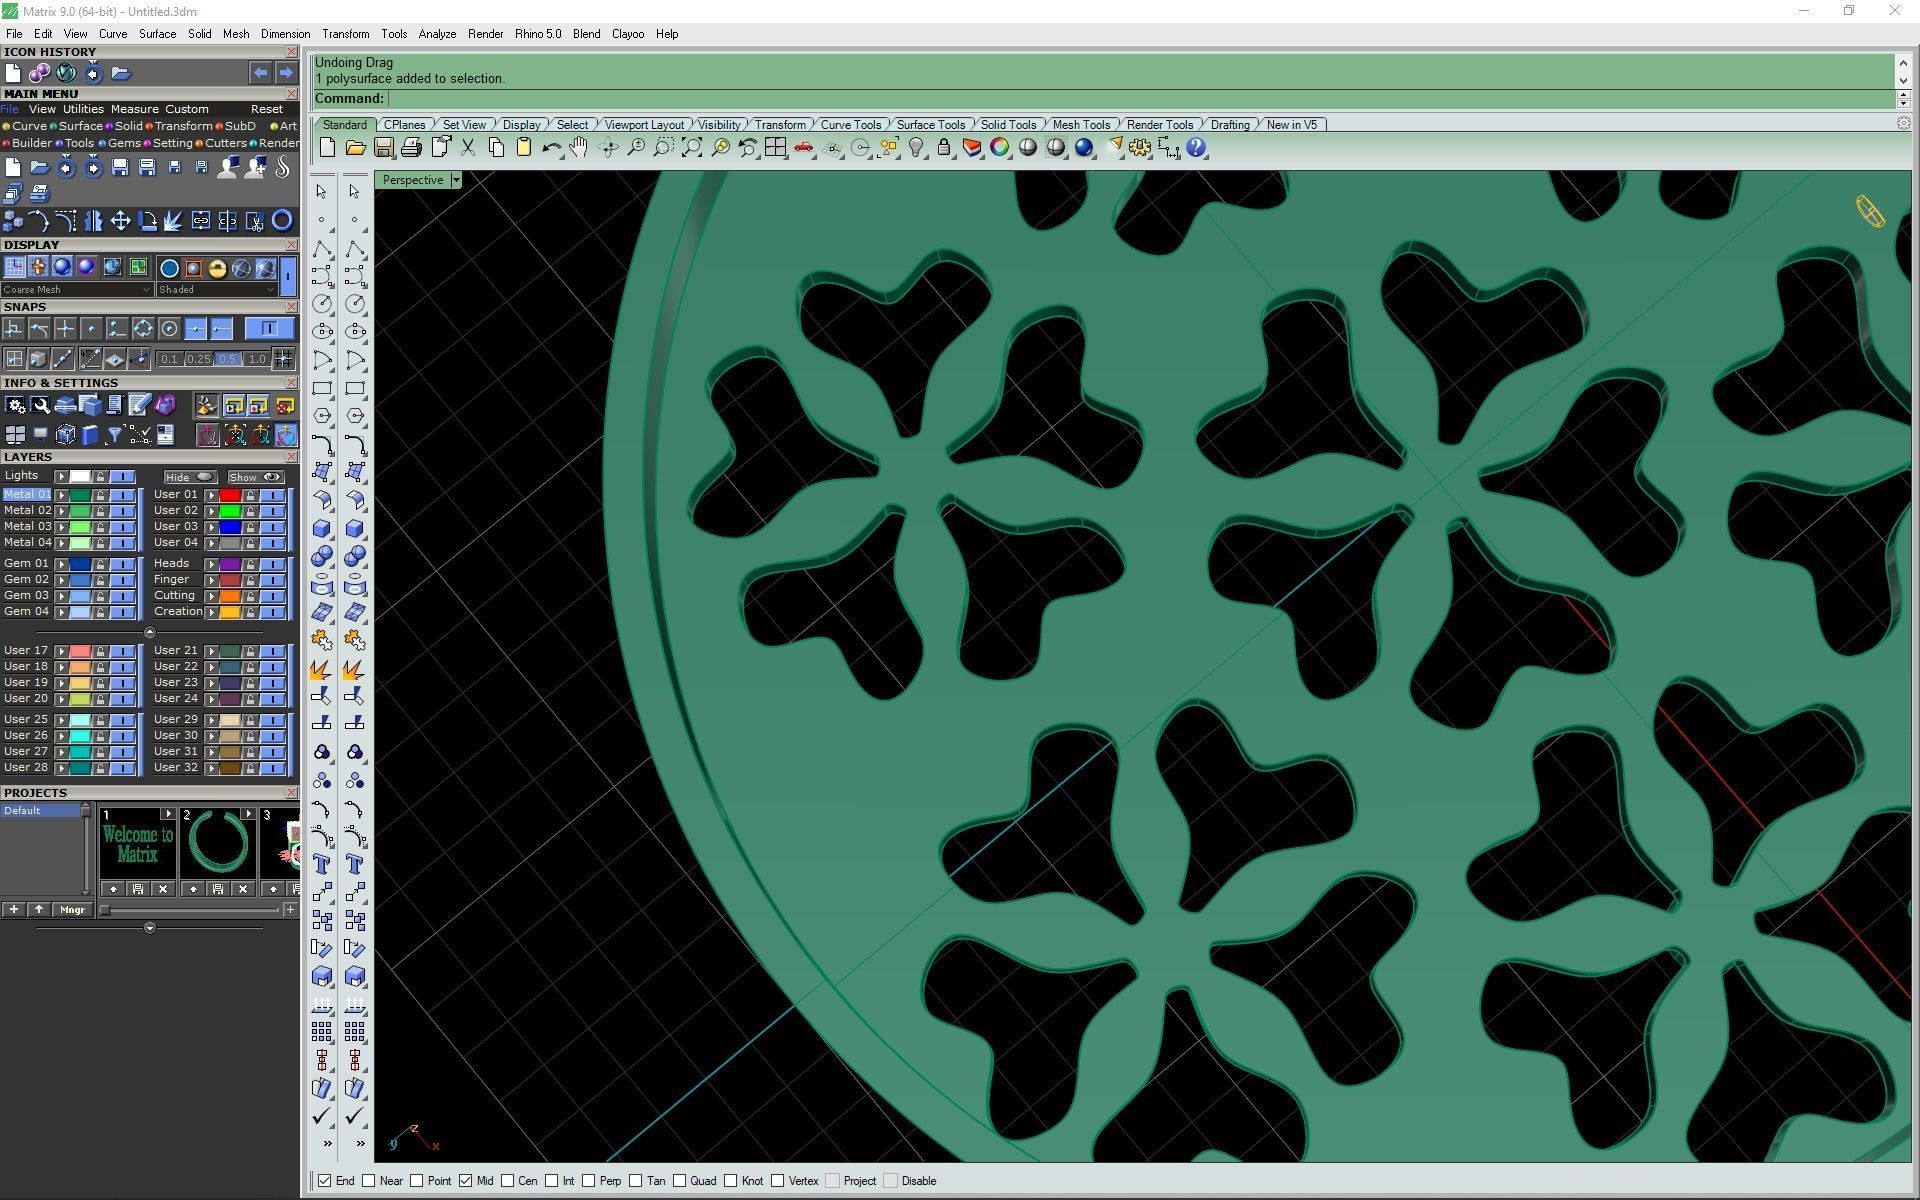
Task: Uncheck the Mid osnap checkbox
Action: (x=465, y=1181)
